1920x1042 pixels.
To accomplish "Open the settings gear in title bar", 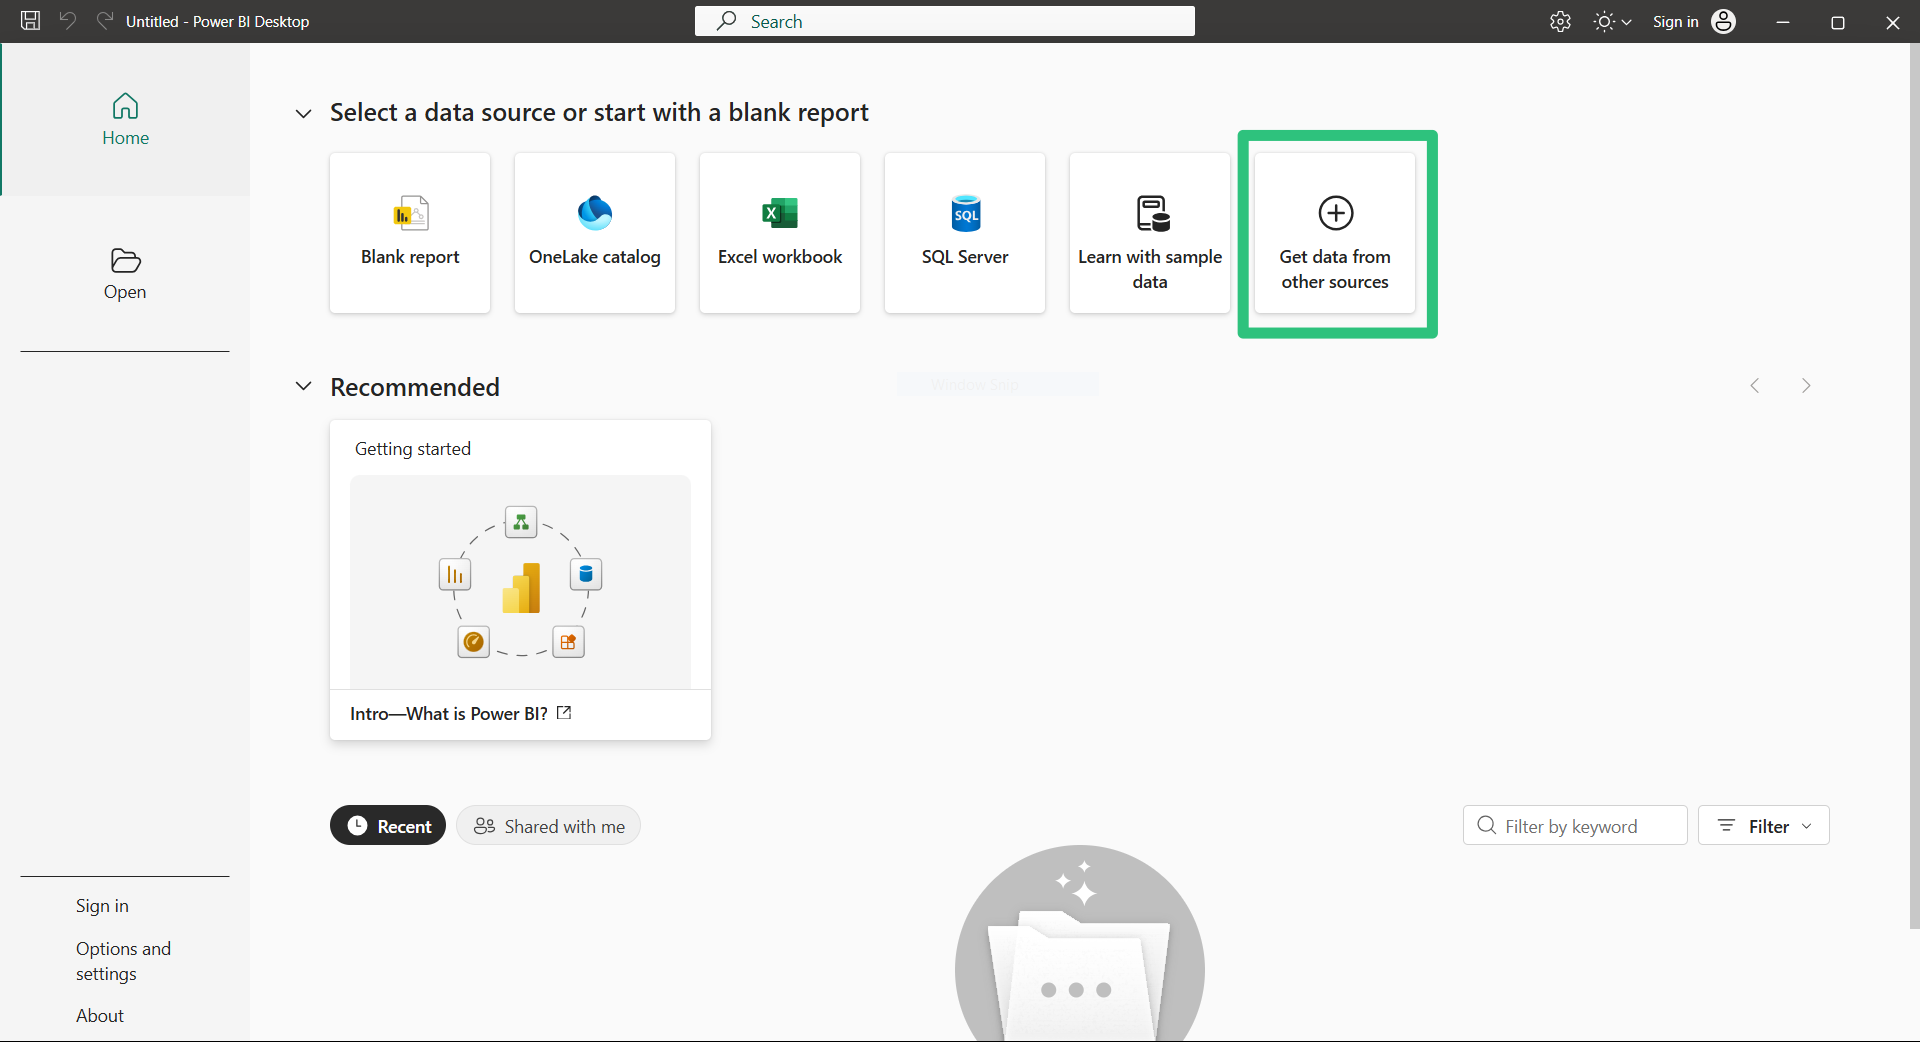I will coord(1560,21).
